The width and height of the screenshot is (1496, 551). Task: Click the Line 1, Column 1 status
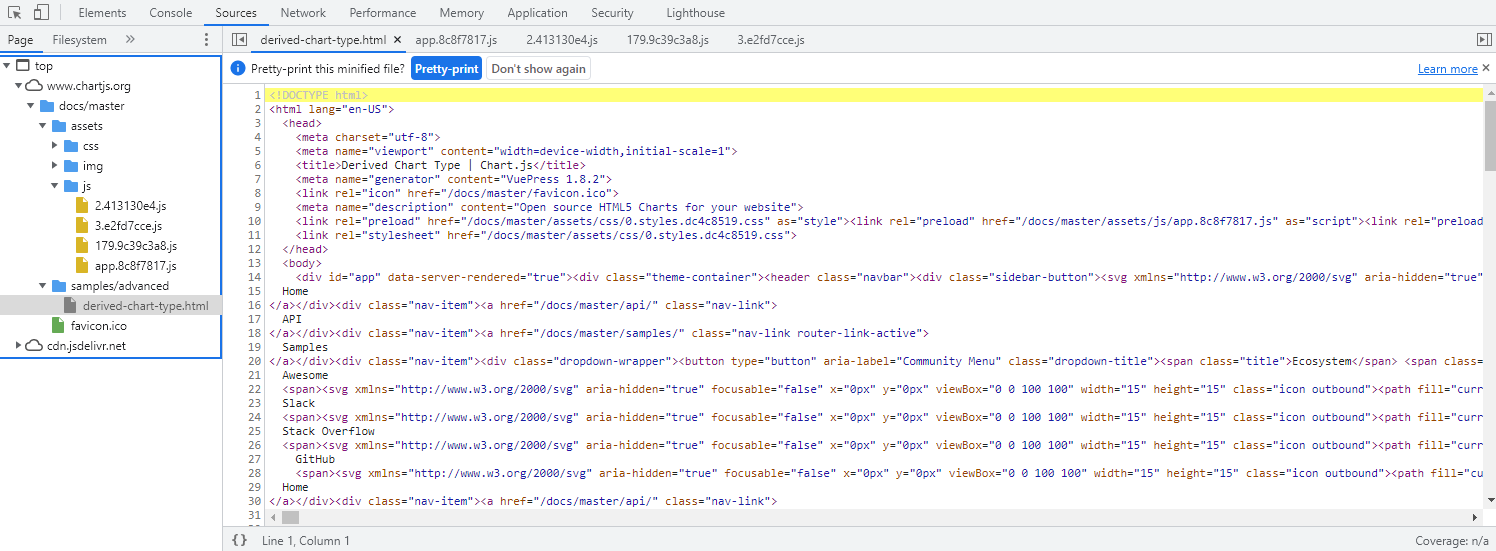305,540
